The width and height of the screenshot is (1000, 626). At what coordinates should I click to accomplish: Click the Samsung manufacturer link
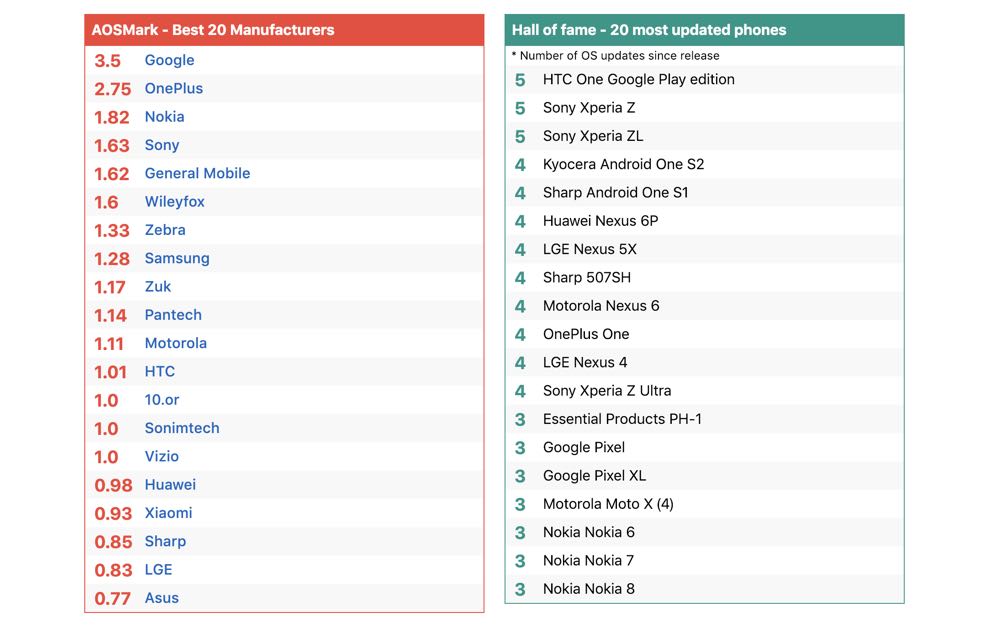pos(177,258)
